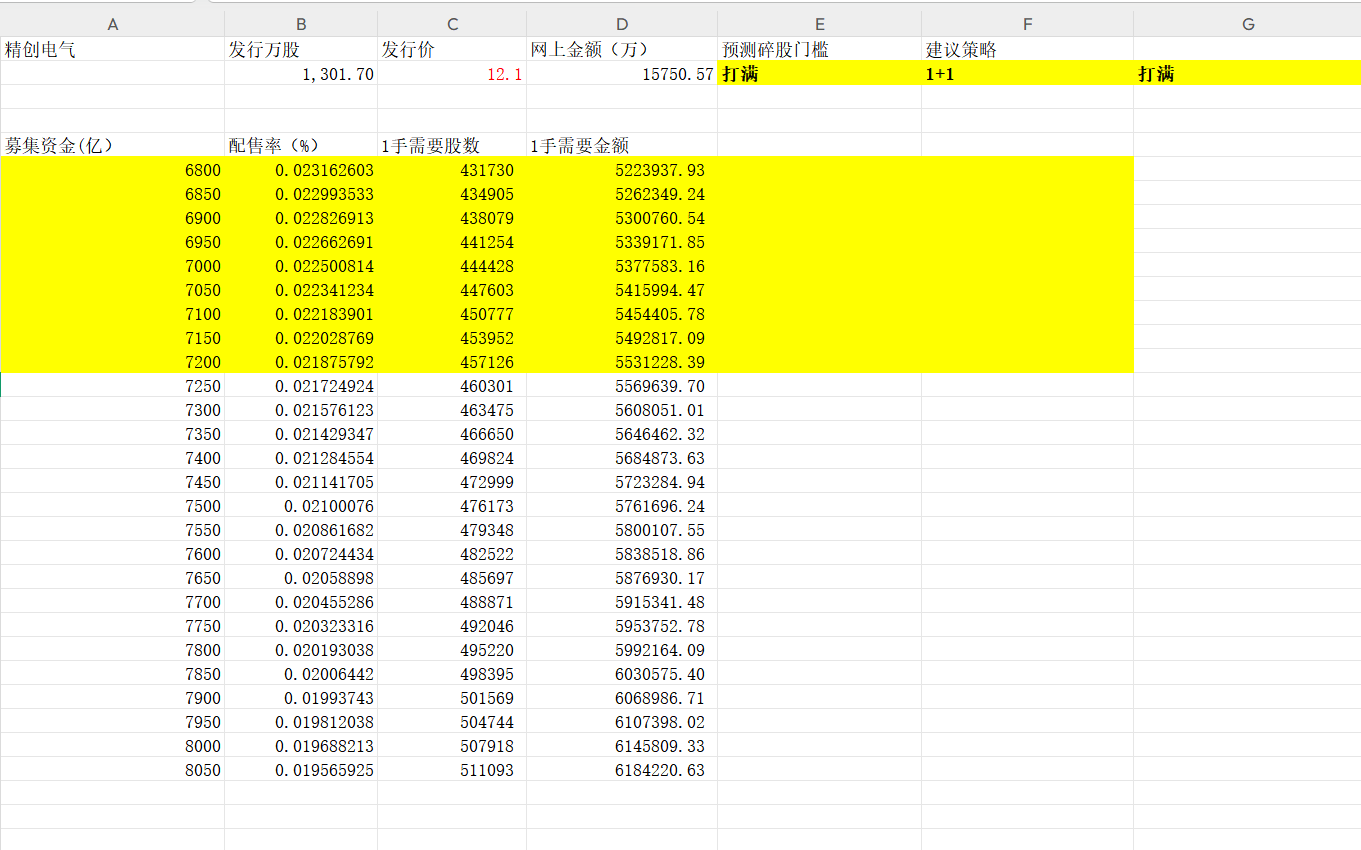
Task: Select the cell with 453952
Action: [x=452, y=338]
